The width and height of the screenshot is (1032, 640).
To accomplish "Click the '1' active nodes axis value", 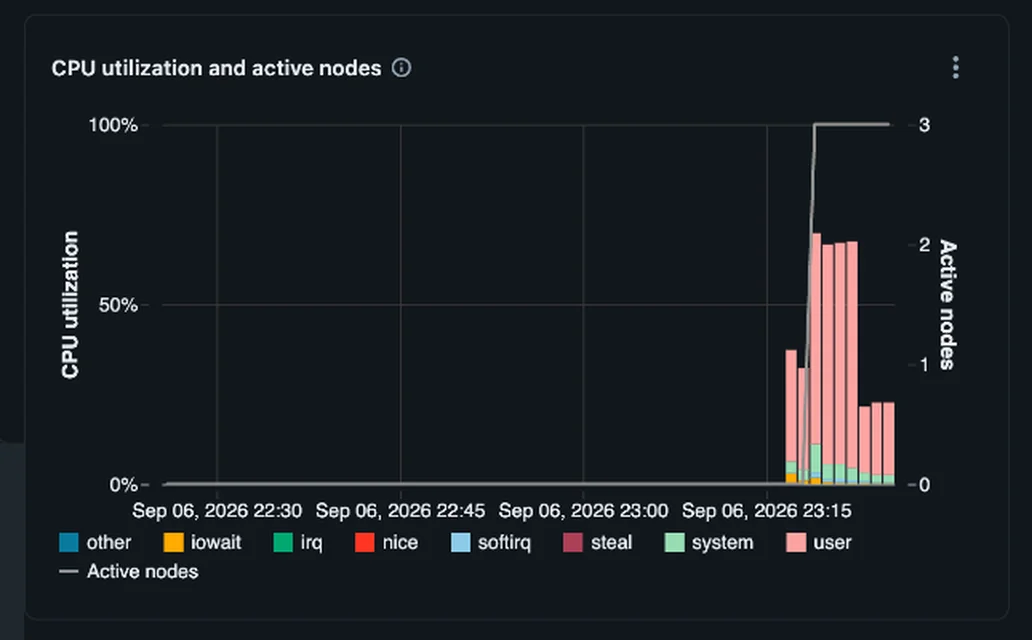I will (x=924, y=365).
